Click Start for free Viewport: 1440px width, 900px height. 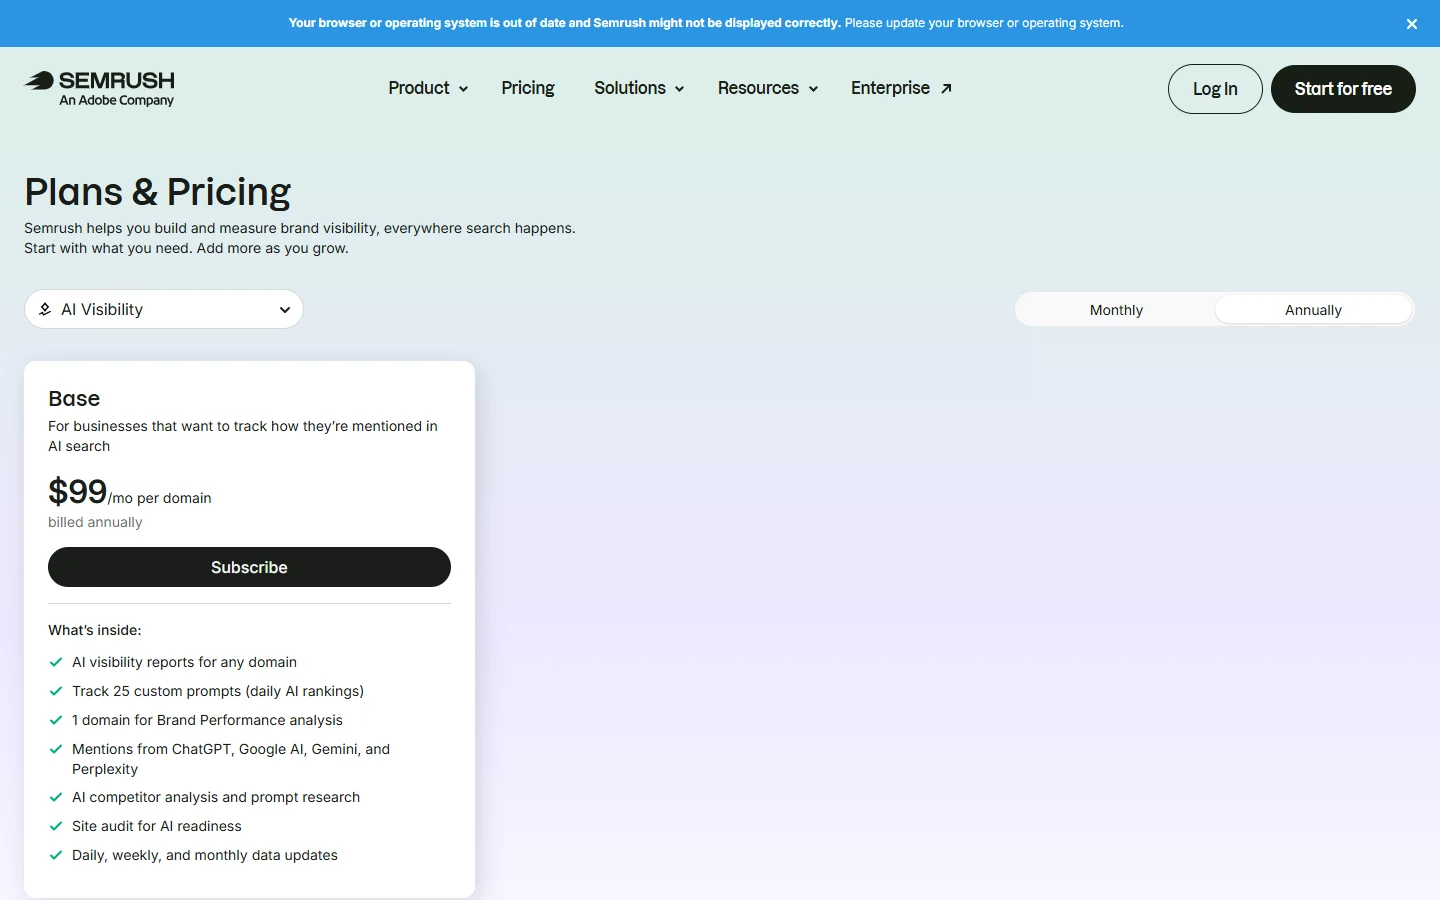click(x=1343, y=89)
